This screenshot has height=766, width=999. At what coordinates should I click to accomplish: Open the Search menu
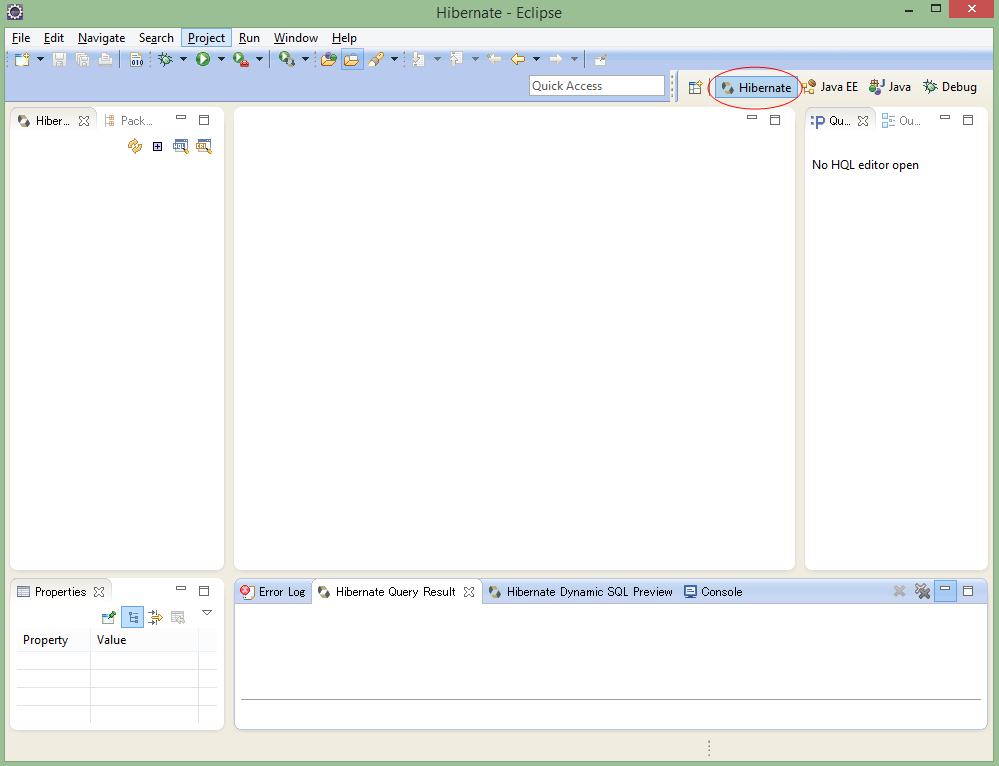156,38
